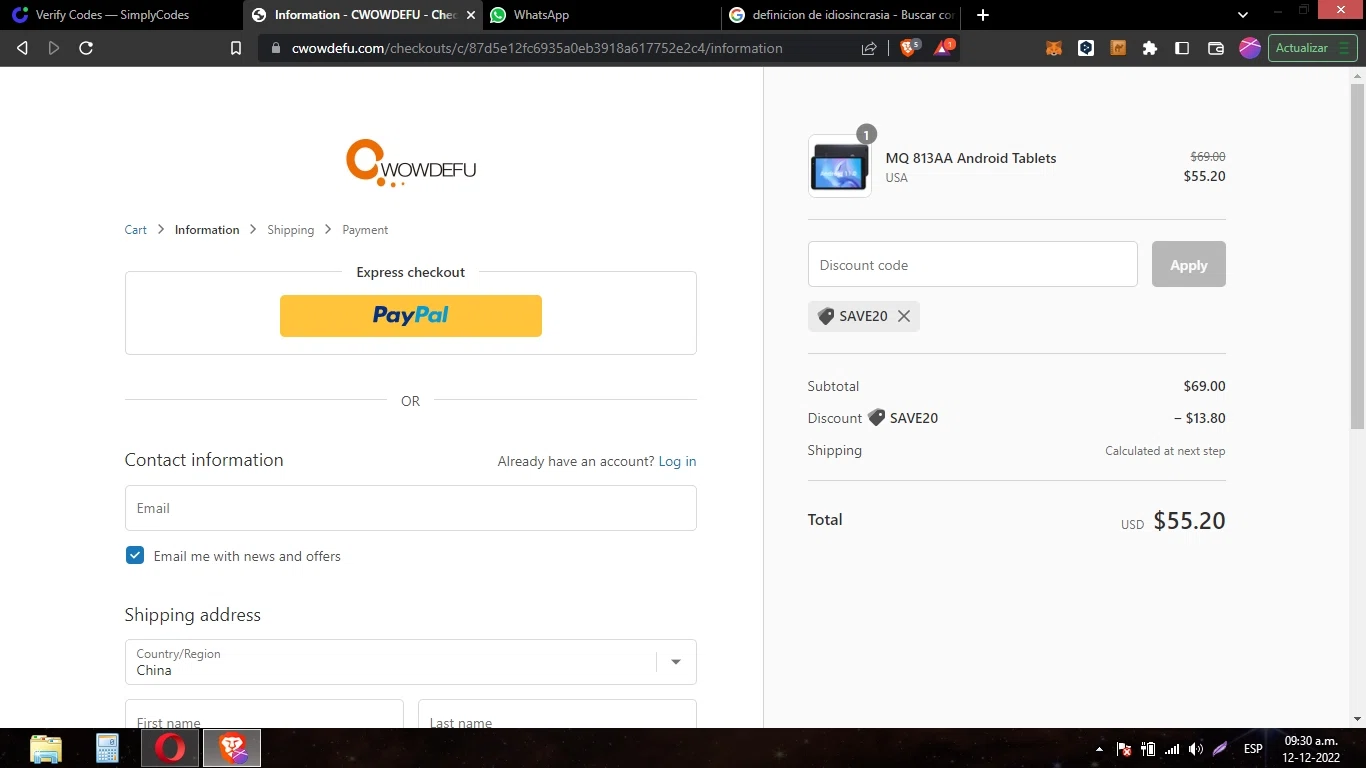Open Calculator from taskbar

click(x=107, y=748)
